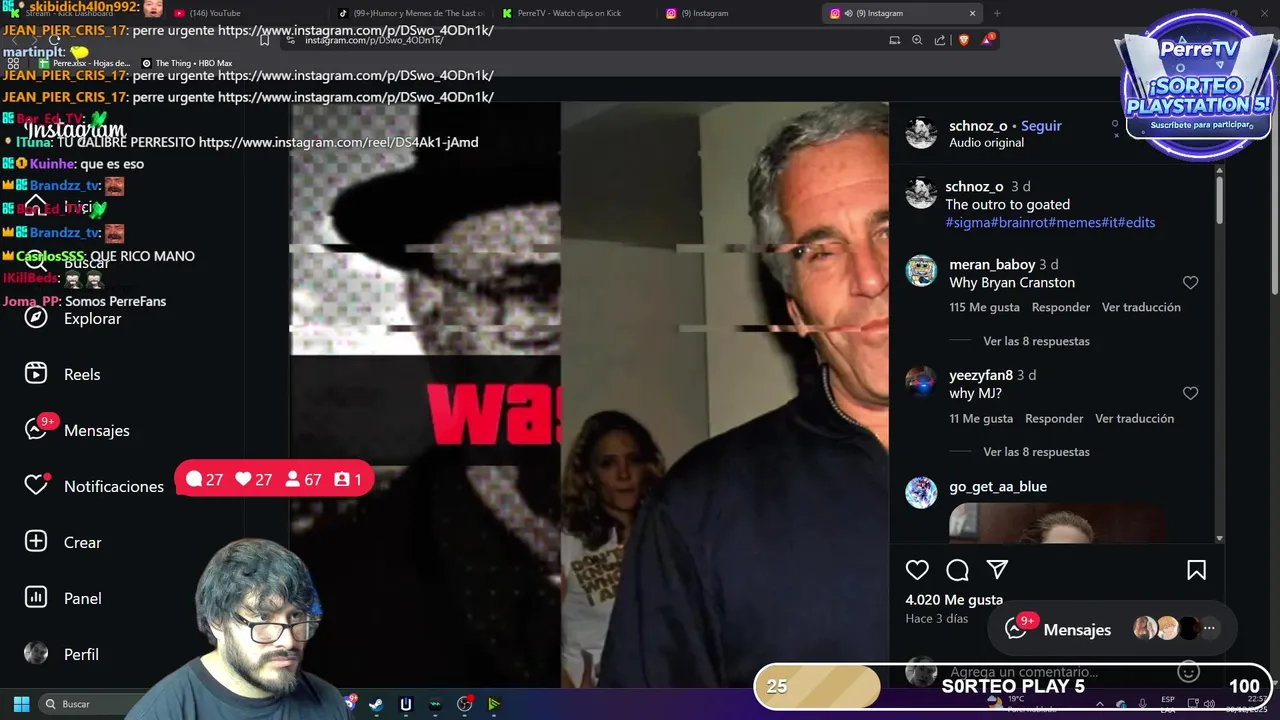Open Windows Start button

coord(21,704)
